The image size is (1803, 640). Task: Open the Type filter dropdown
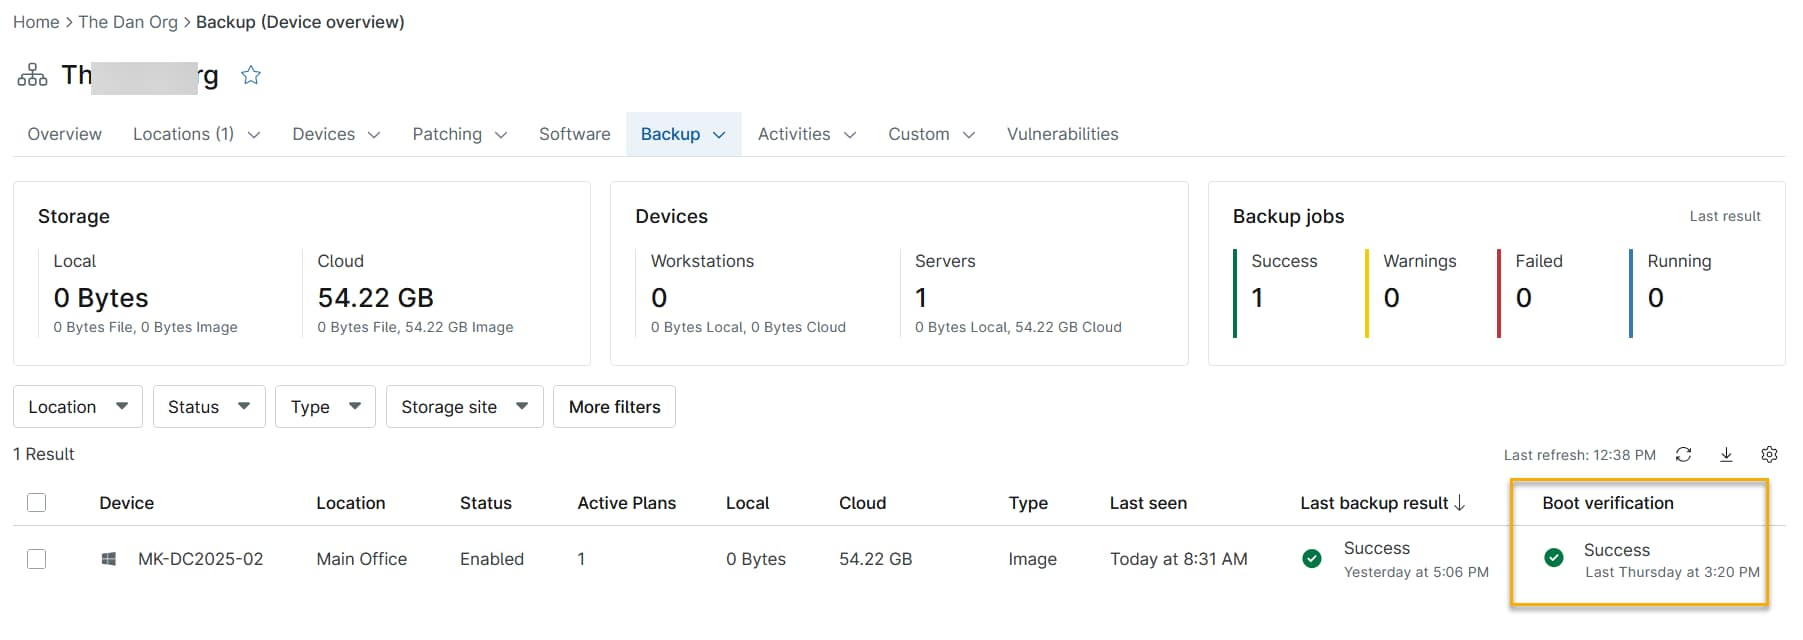coord(325,407)
